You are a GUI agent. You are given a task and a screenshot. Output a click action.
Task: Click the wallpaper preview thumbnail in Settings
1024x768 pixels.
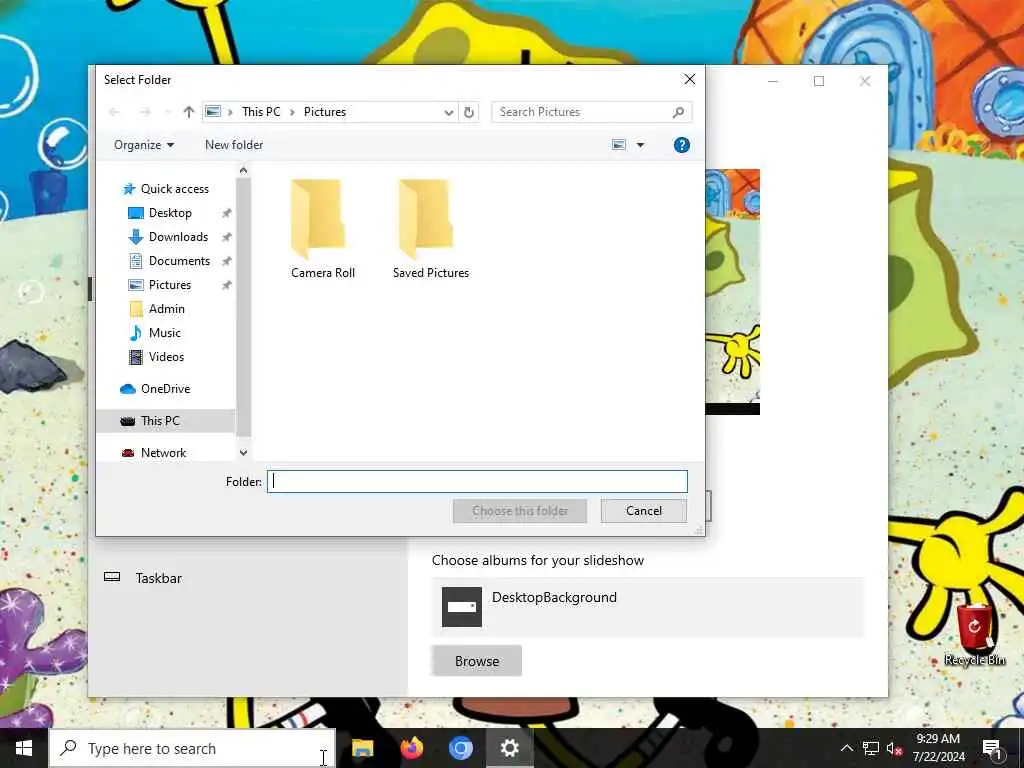pyautogui.click(x=733, y=292)
